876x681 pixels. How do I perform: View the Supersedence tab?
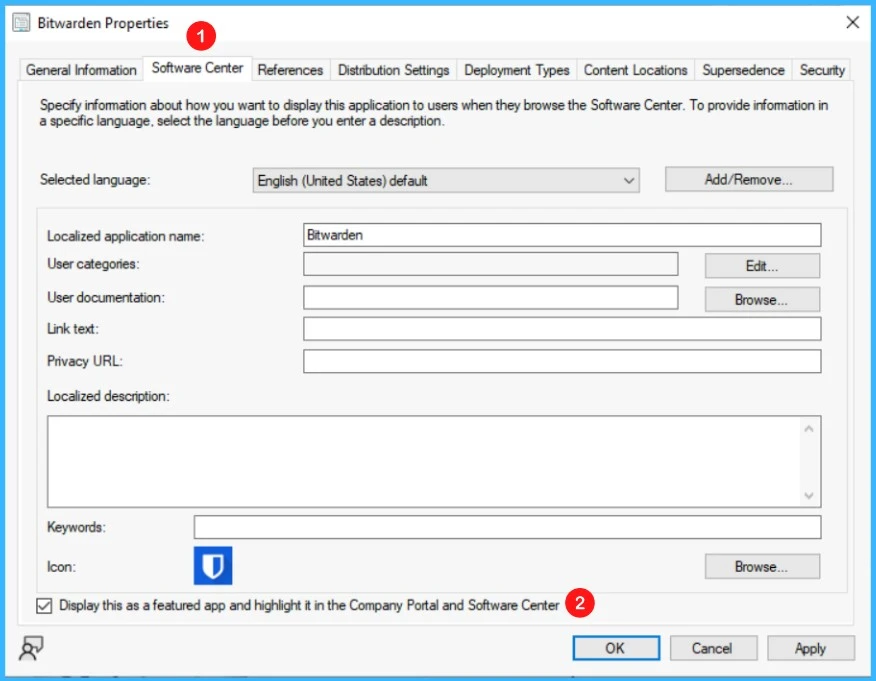pyautogui.click(x=743, y=70)
